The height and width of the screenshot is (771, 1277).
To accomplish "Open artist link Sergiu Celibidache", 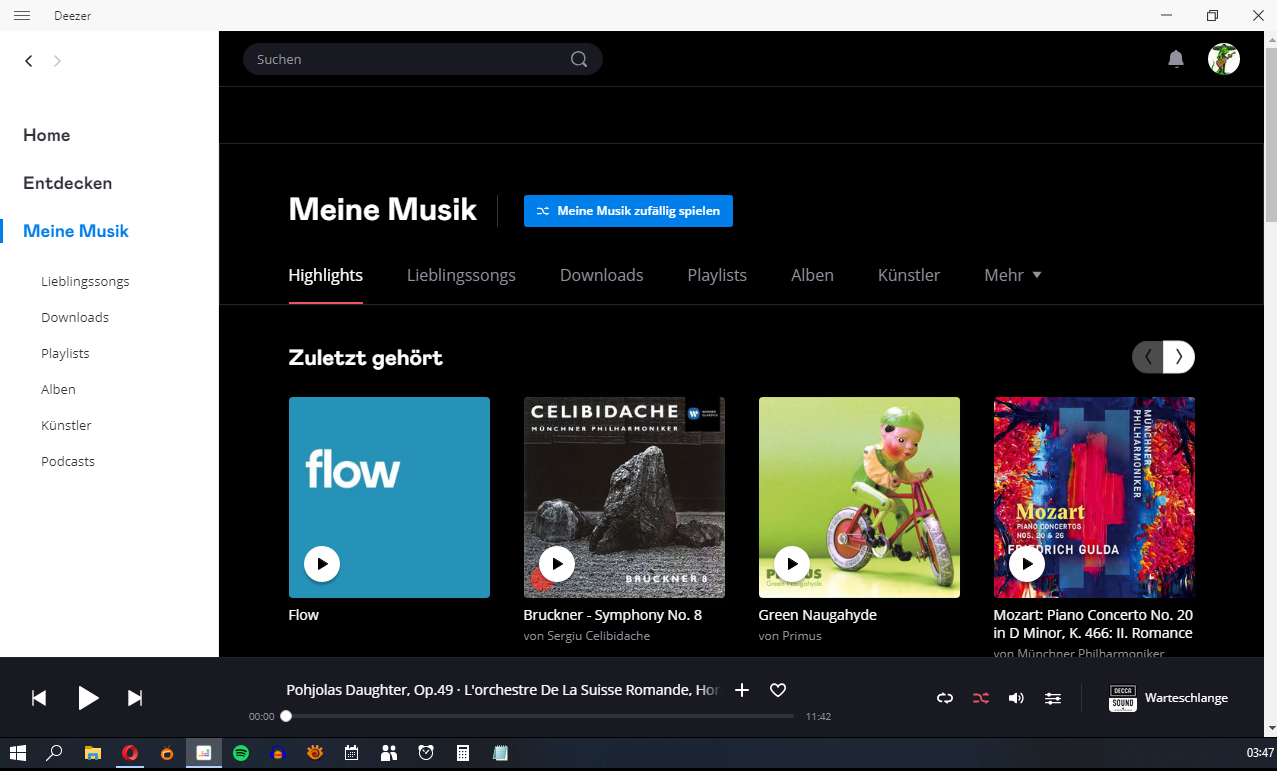I will click(x=597, y=636).
